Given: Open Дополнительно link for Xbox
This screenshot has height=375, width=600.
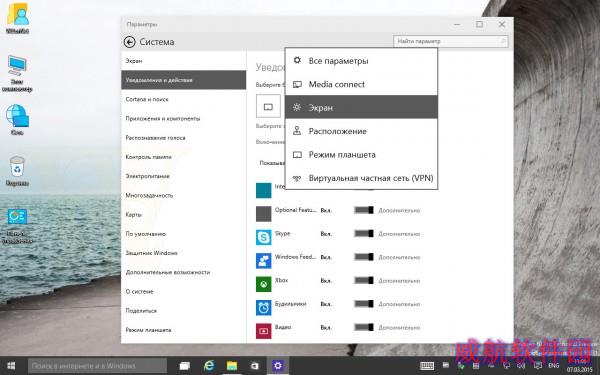Looking at the screenshot, I should pos(399,281).
